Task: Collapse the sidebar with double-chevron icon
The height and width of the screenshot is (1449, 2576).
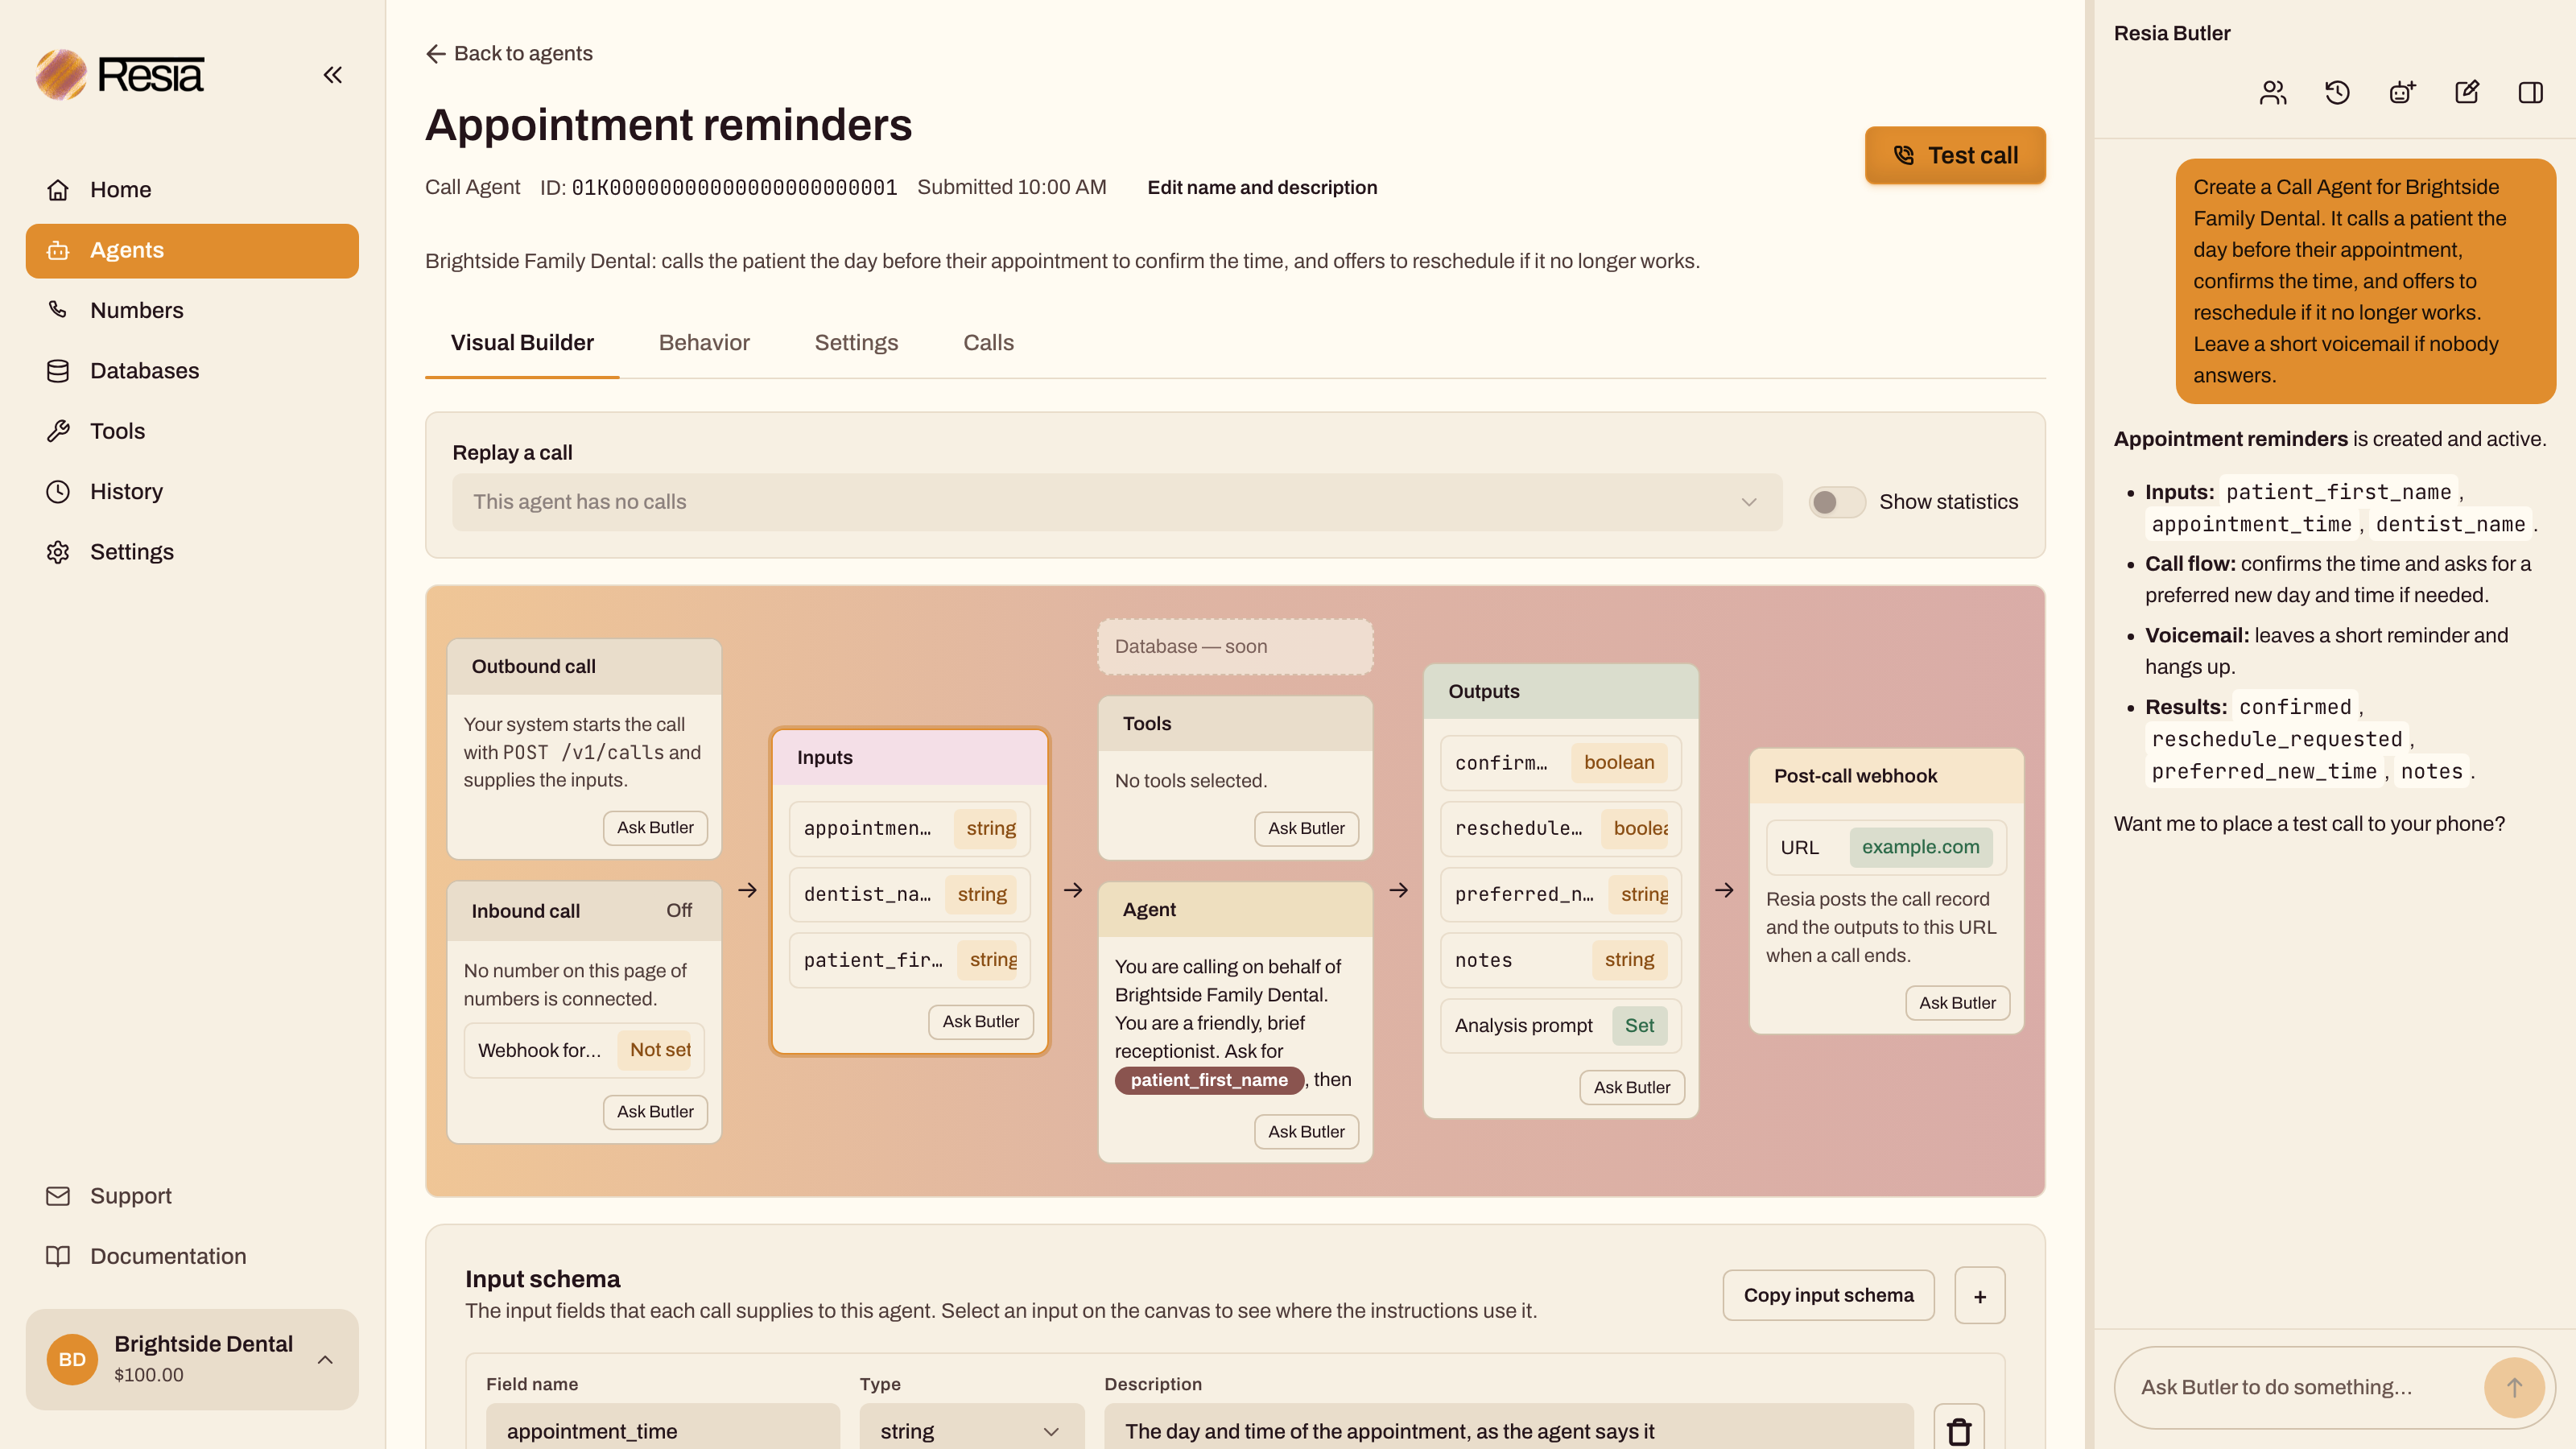Action: (x=333, y=75)
